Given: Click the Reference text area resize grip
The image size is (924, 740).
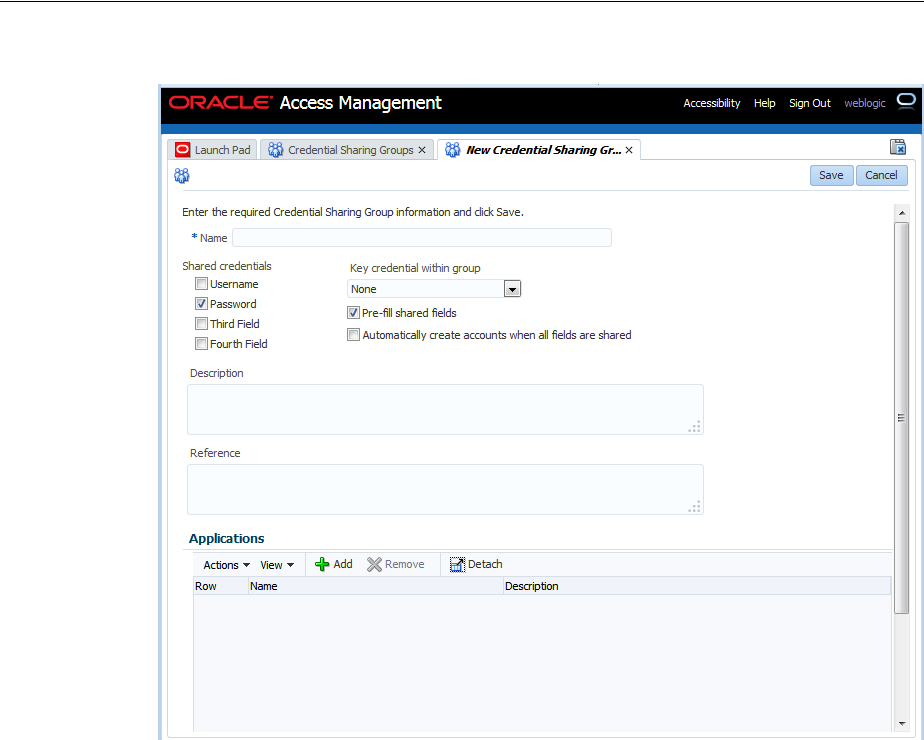Looking at the screenshot, I should 695,507.
